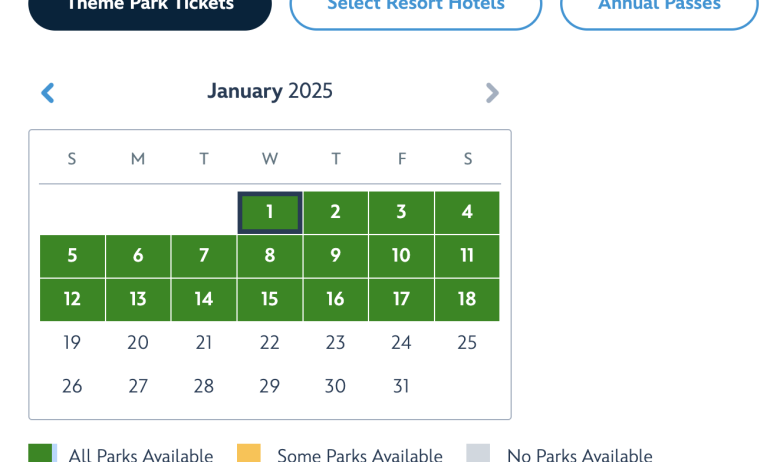Click yellow Some Parks Available swatch
Viewport: 770px width, 462px height.
(x=249, y=453)
